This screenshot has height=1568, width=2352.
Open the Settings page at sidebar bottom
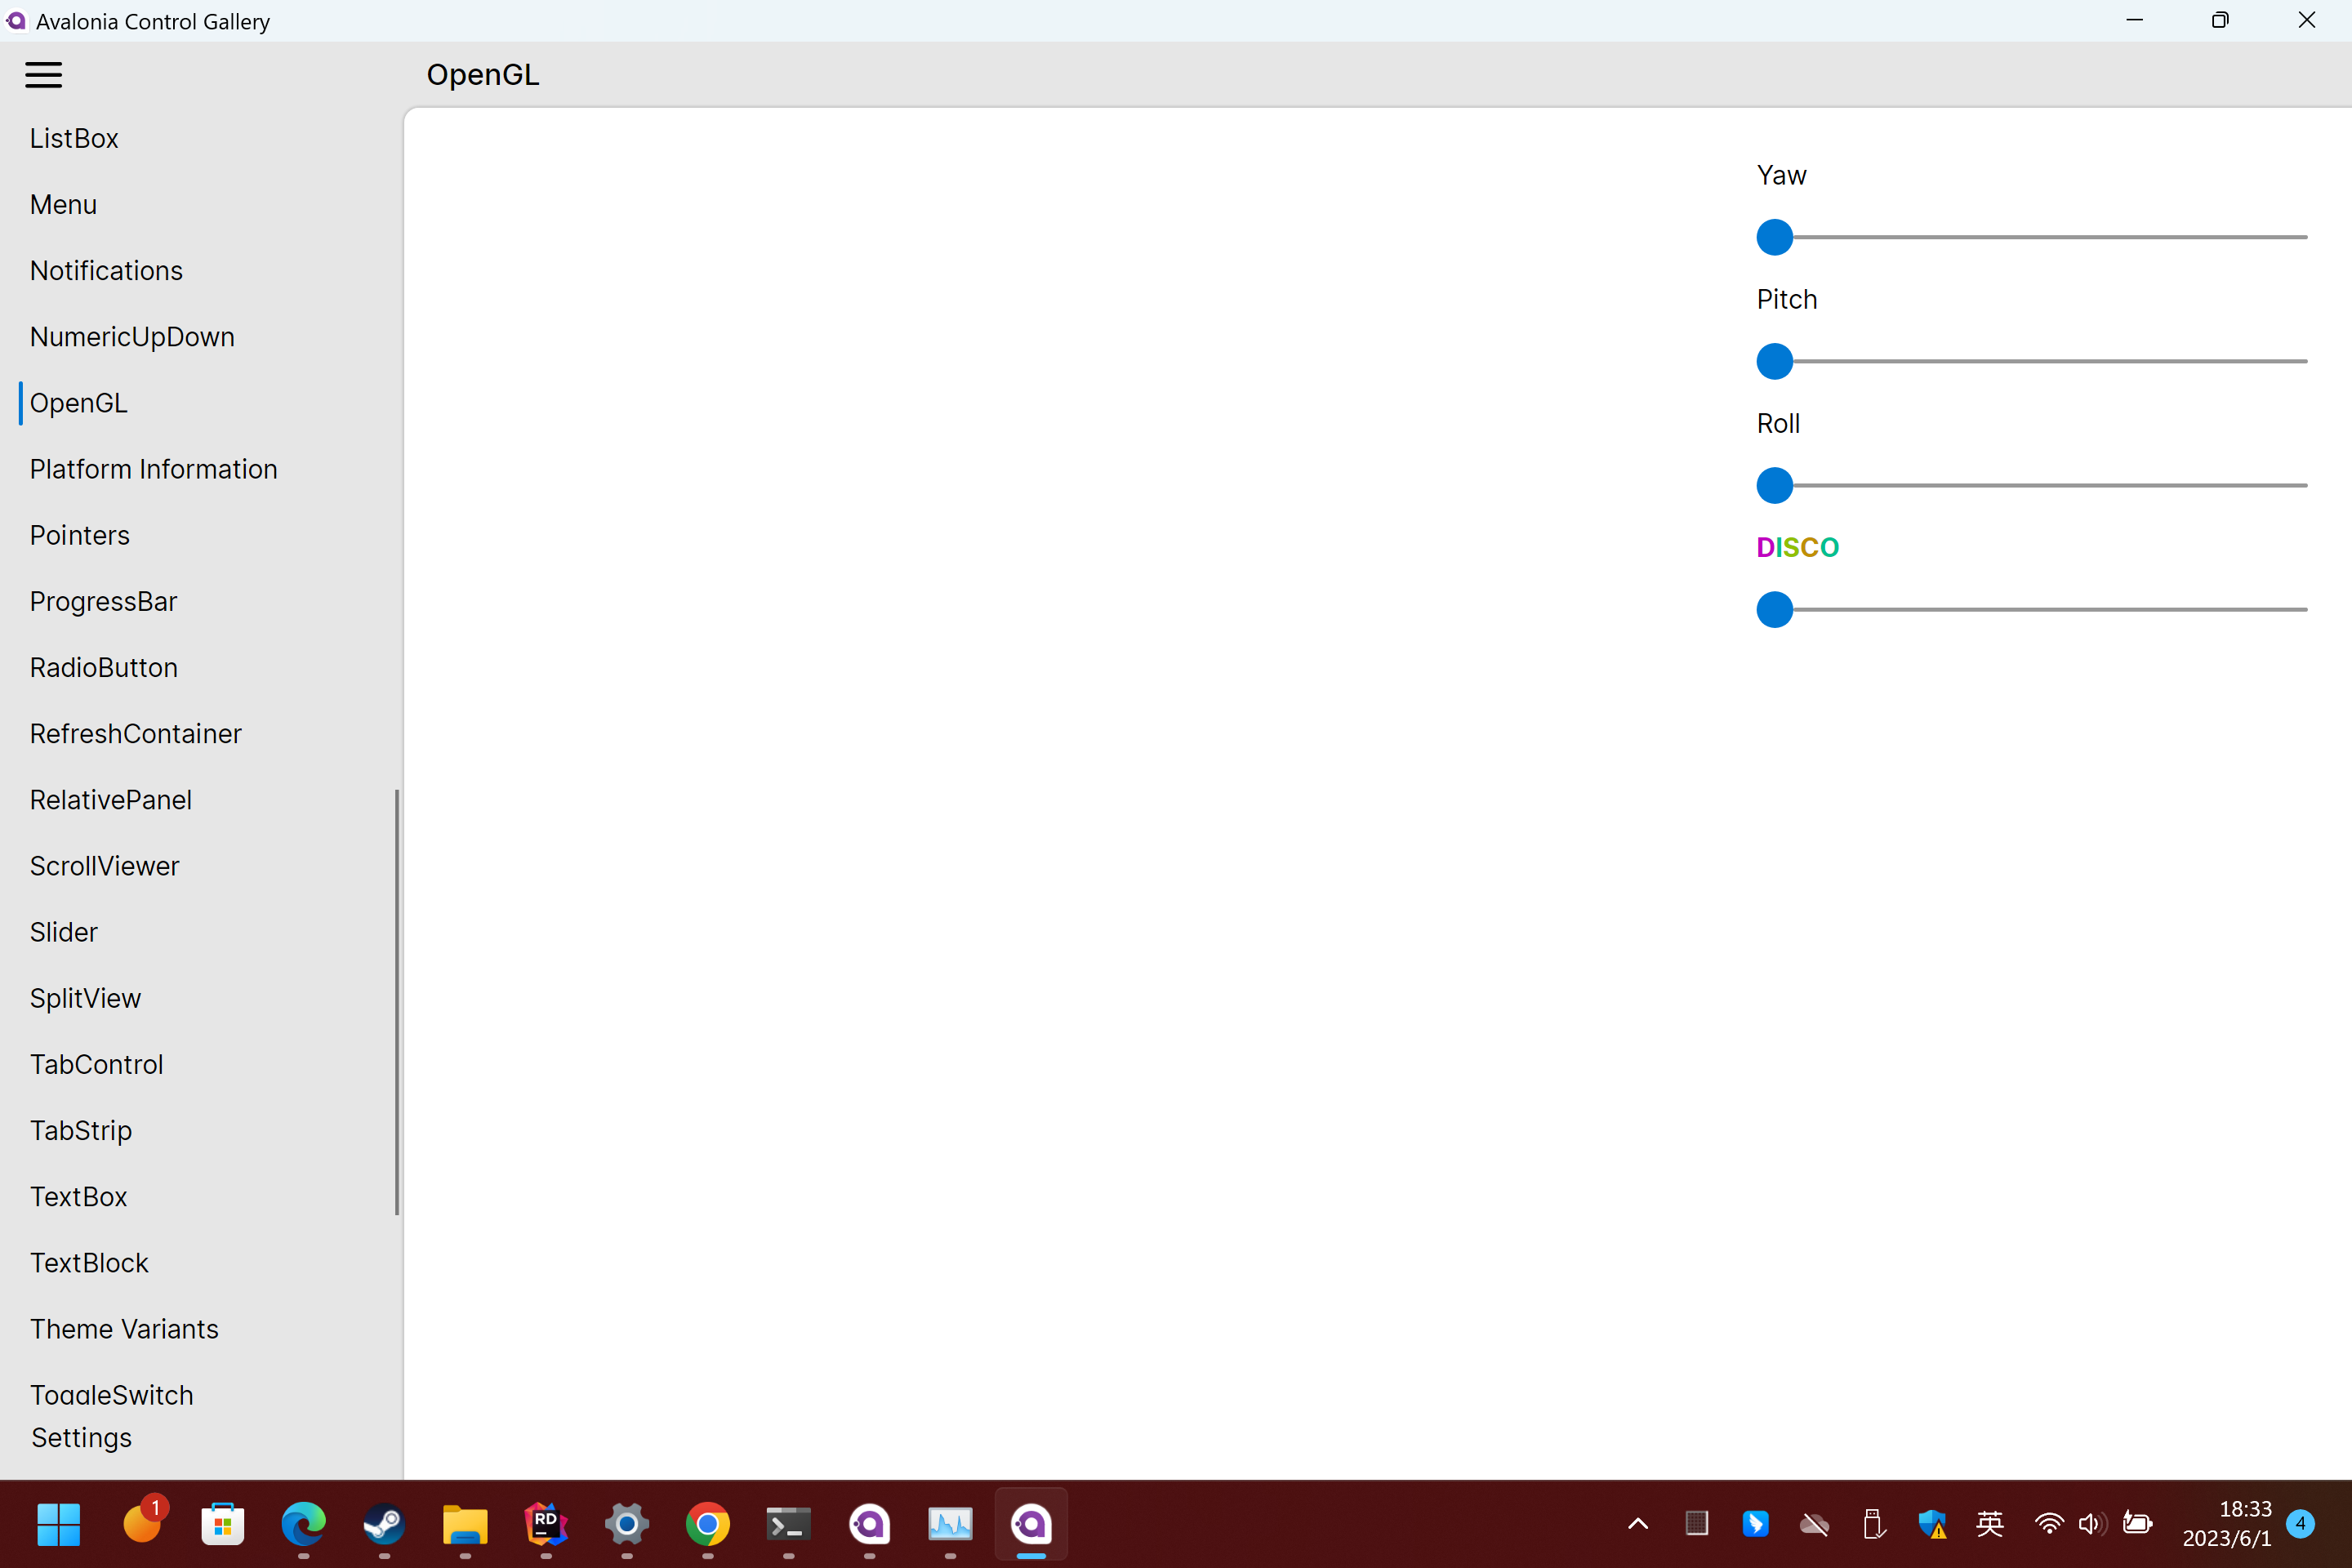(x=81, y=1437)
